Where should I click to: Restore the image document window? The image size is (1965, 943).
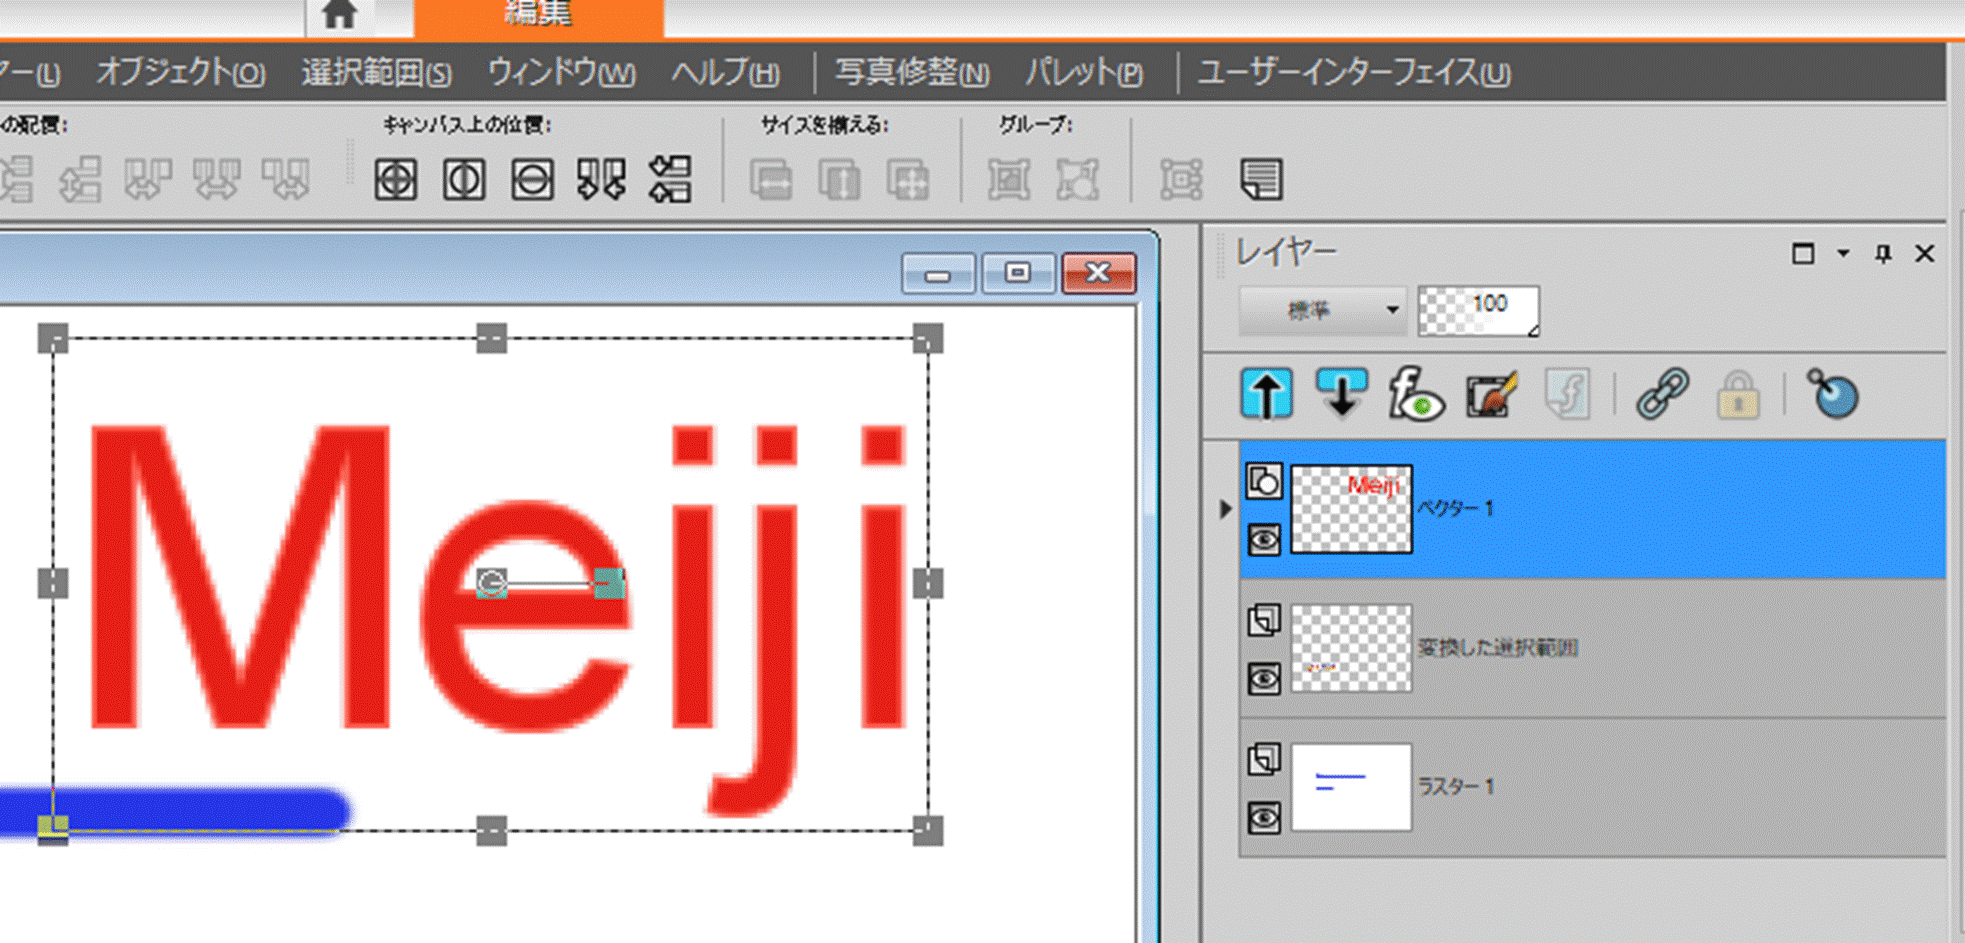tap(1018, 273)
